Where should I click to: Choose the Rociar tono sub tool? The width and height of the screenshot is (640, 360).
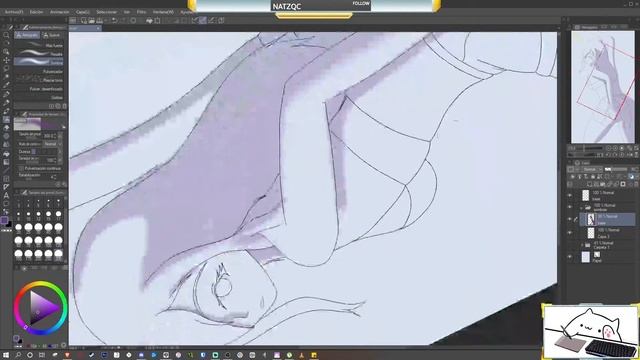39,80
